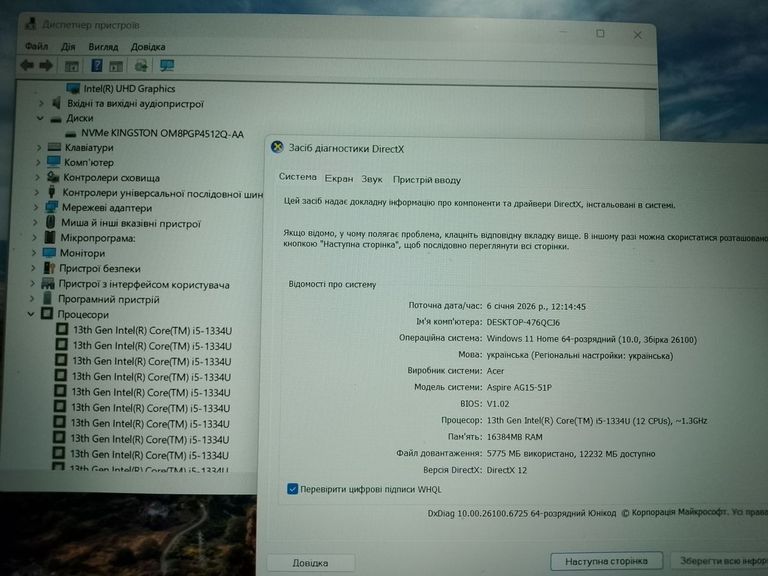Screen dimensions: 768x576
Task: Select the Система tab
Action: pyautogui.click(x=297, y=177)
